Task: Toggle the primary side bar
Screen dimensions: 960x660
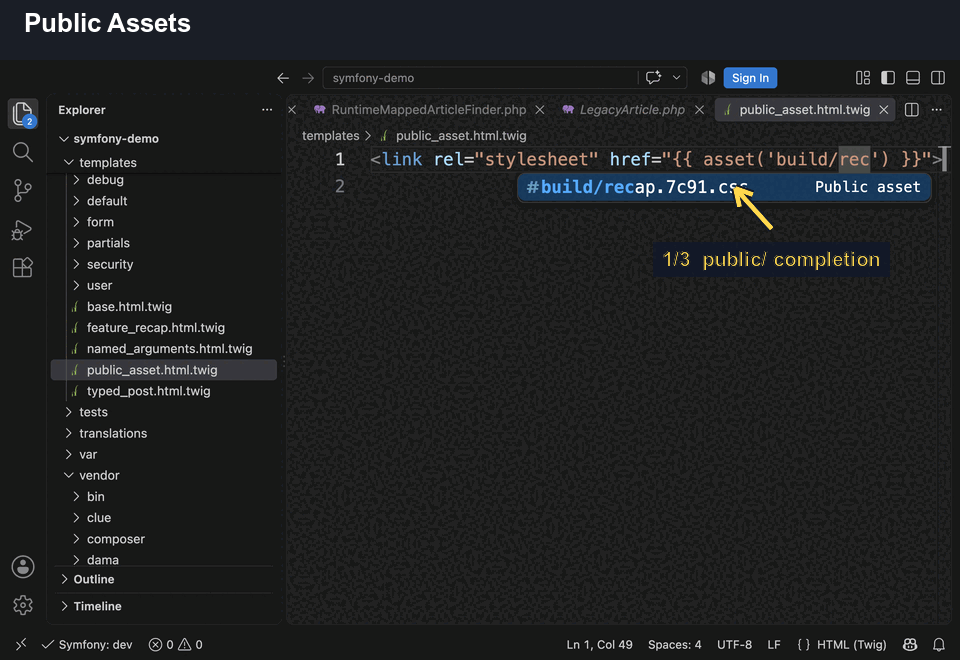Action: 888,78
